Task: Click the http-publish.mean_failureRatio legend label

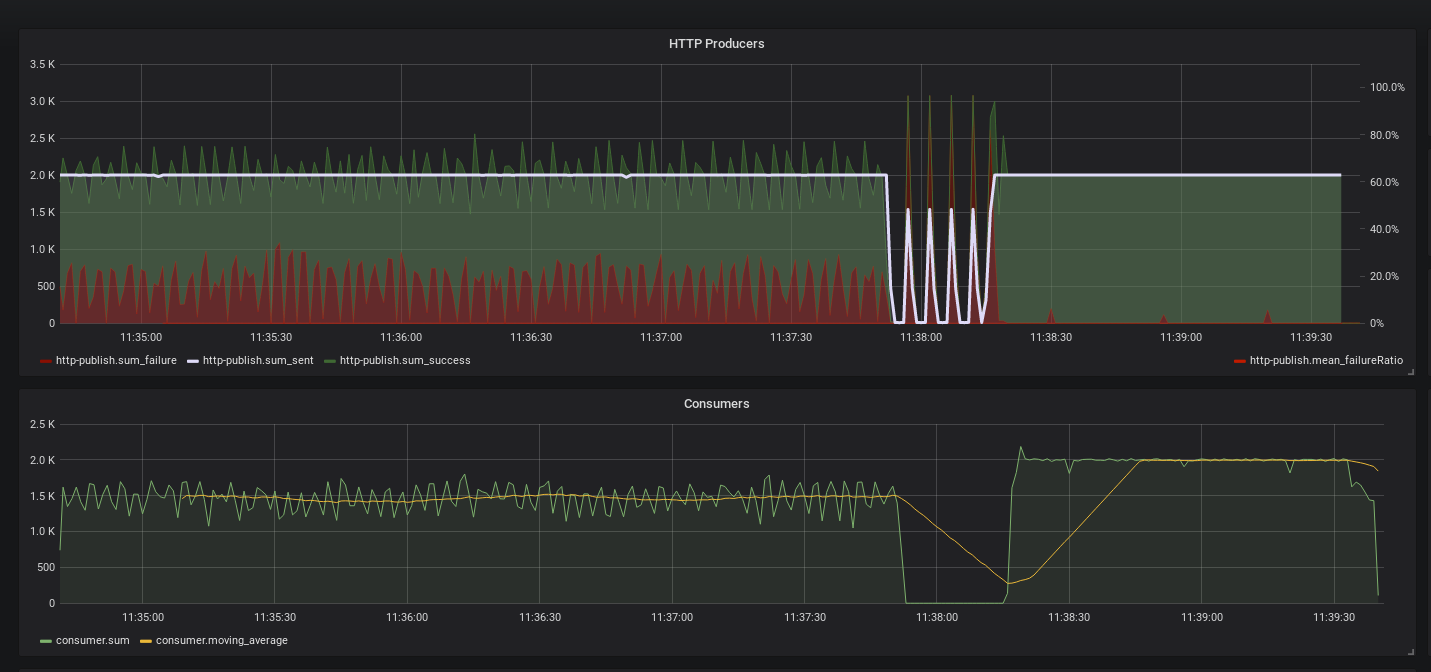Action: point(1325,360)
